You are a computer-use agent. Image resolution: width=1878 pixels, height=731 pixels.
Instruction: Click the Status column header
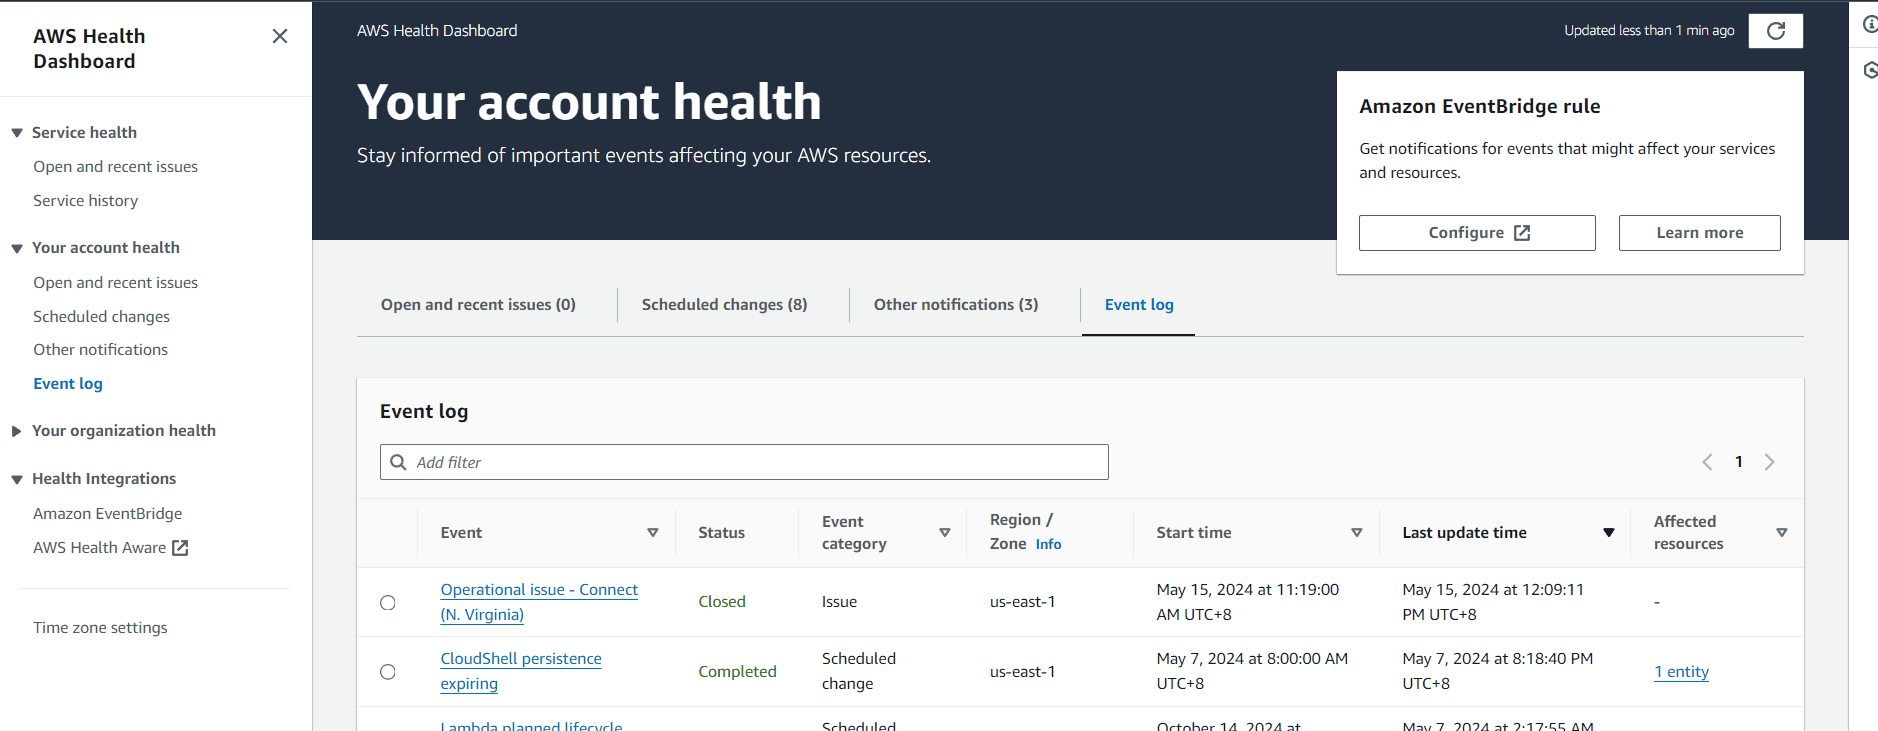pos(721,533)
